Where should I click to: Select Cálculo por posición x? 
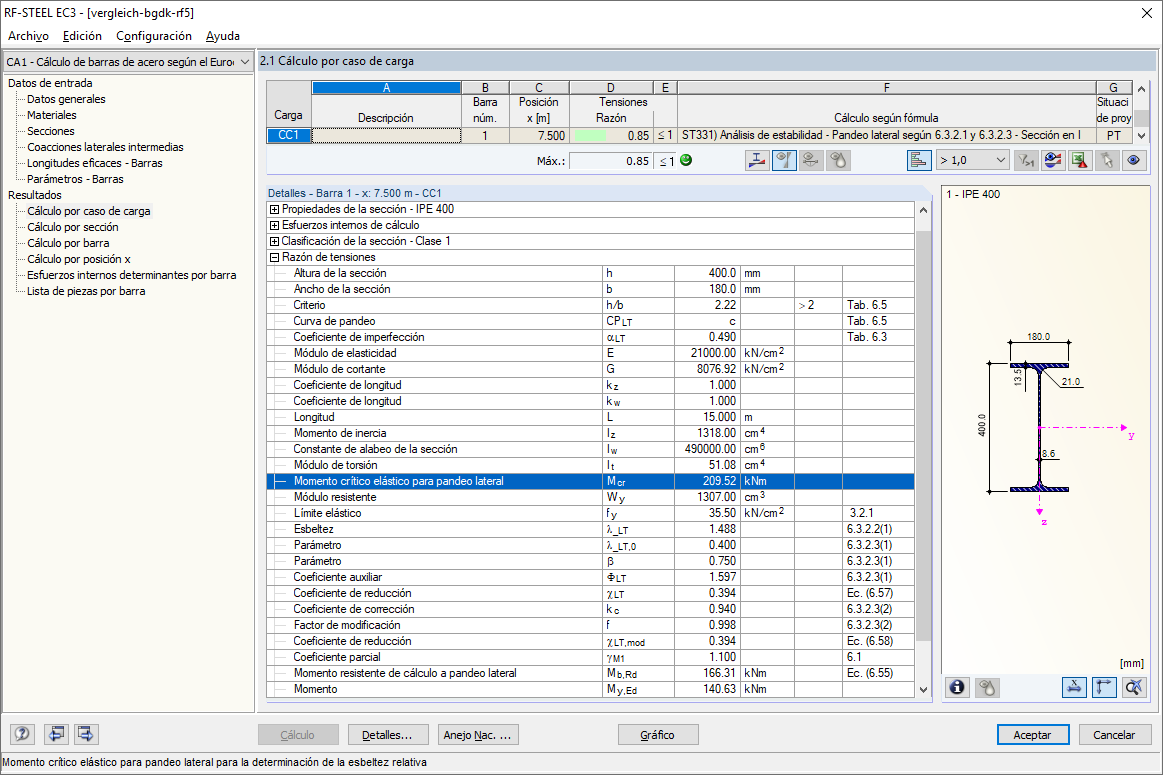(x=79, y=259)
